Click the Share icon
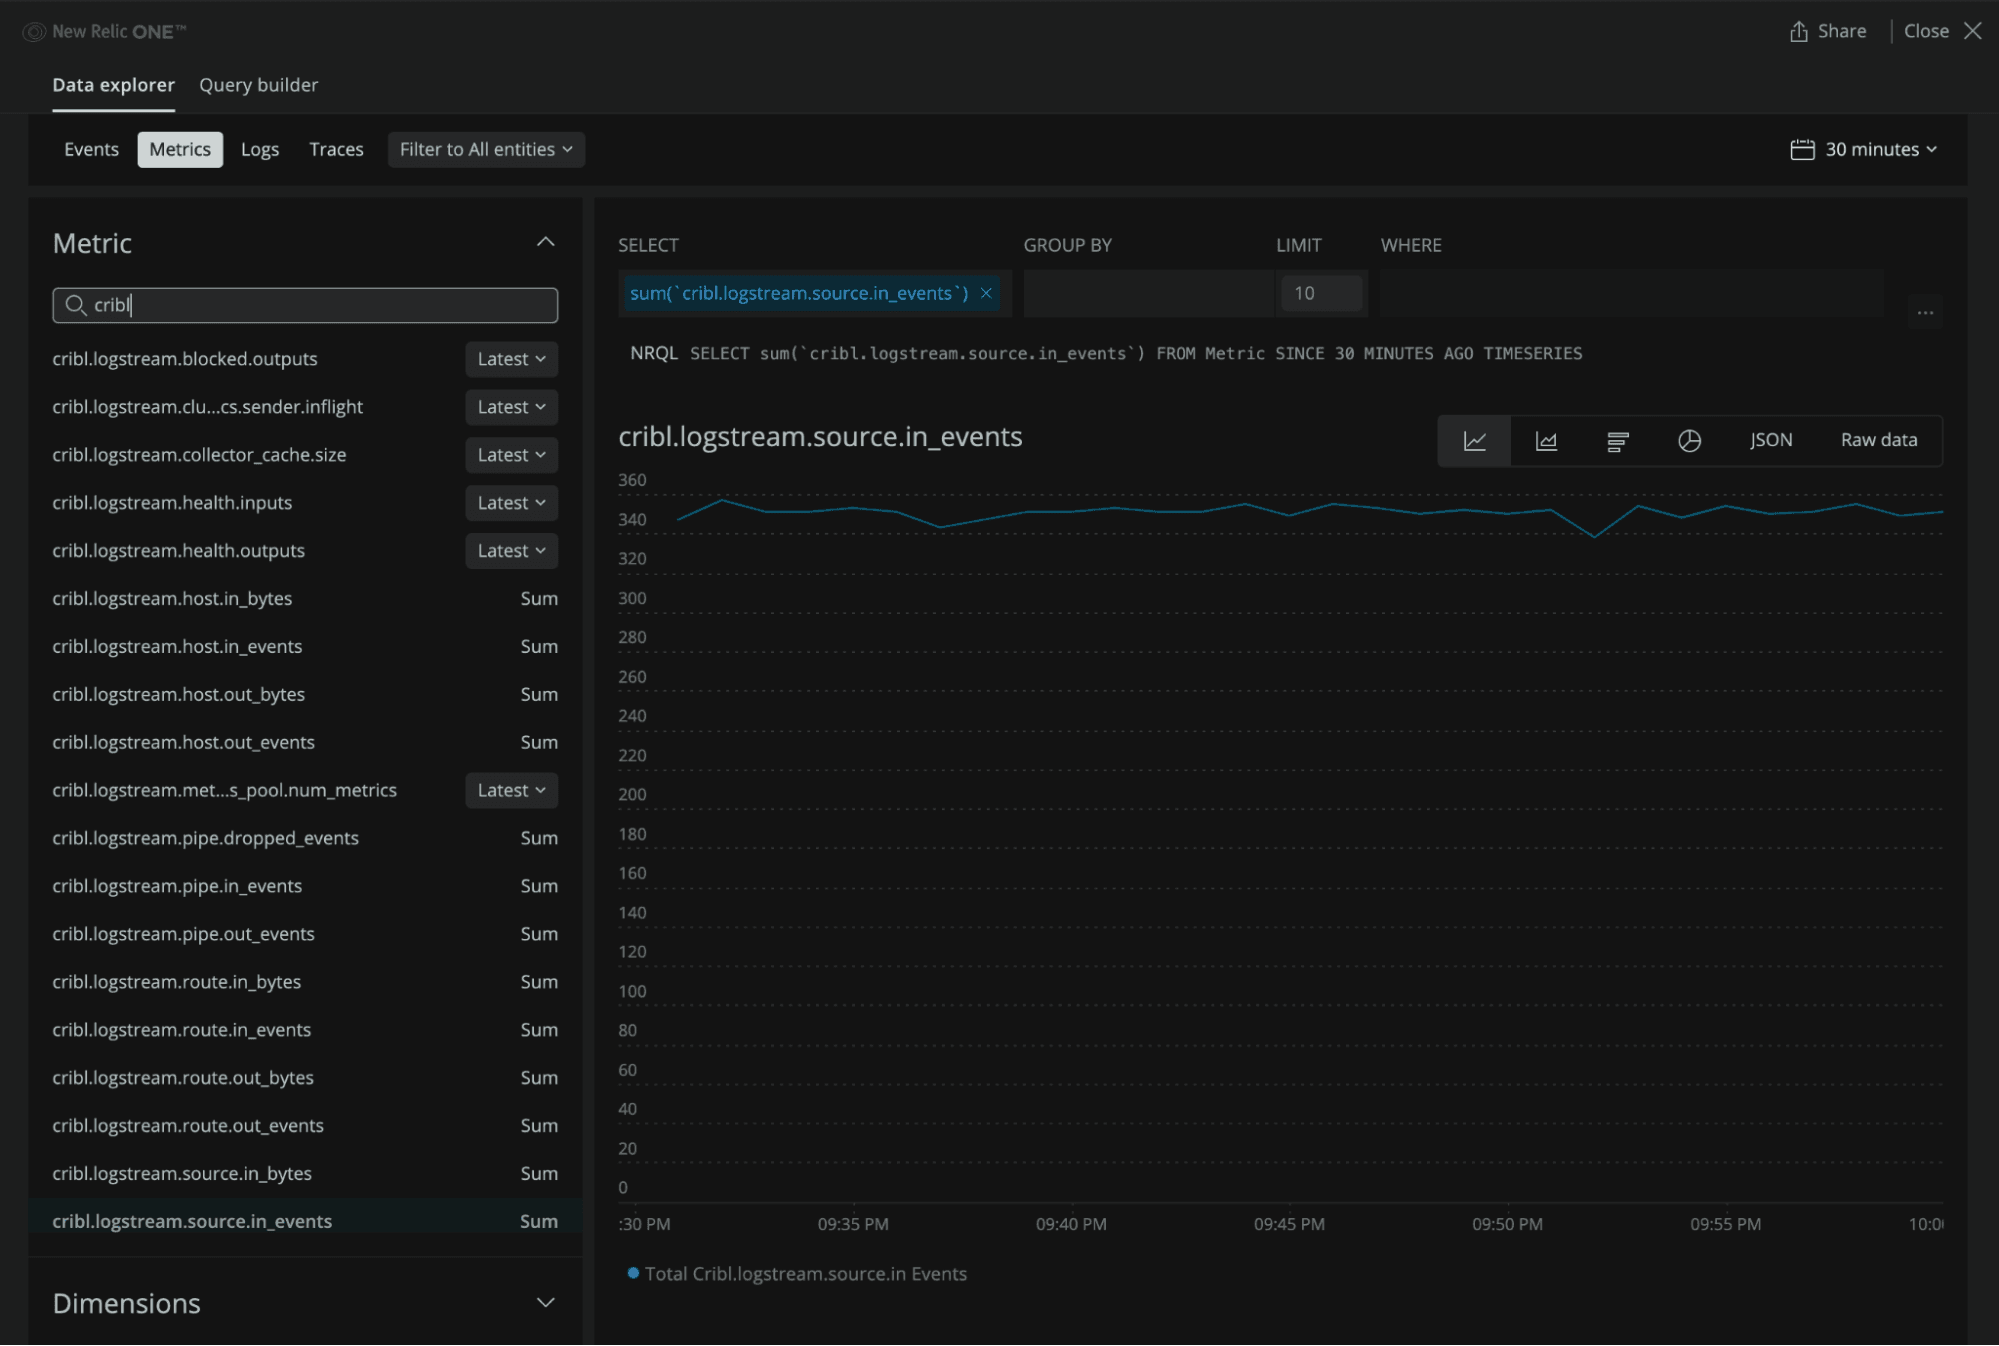The height and width of the screenshot is (1346, 1999). point(1798,31)
